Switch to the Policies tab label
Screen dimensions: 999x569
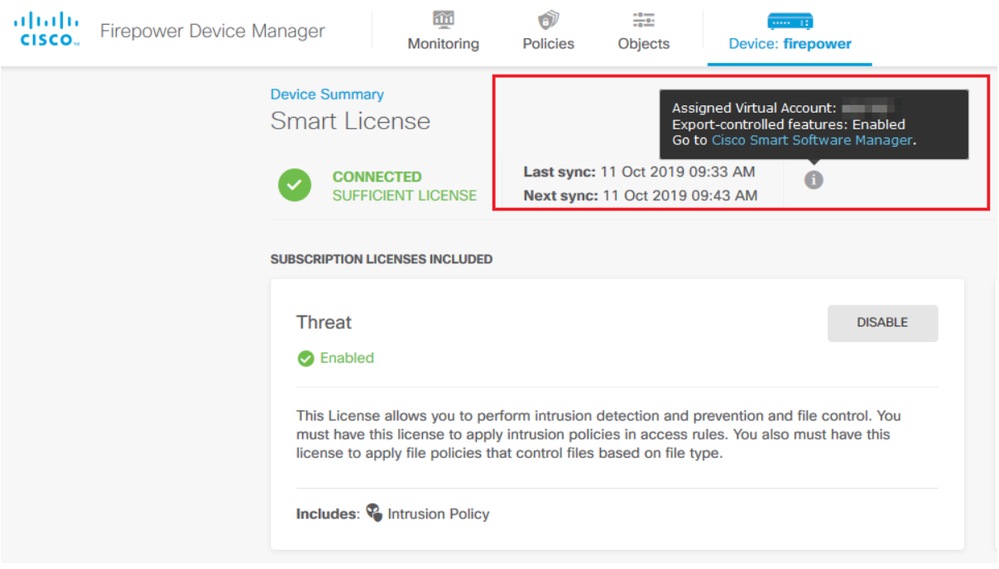(x=548, y=44)
